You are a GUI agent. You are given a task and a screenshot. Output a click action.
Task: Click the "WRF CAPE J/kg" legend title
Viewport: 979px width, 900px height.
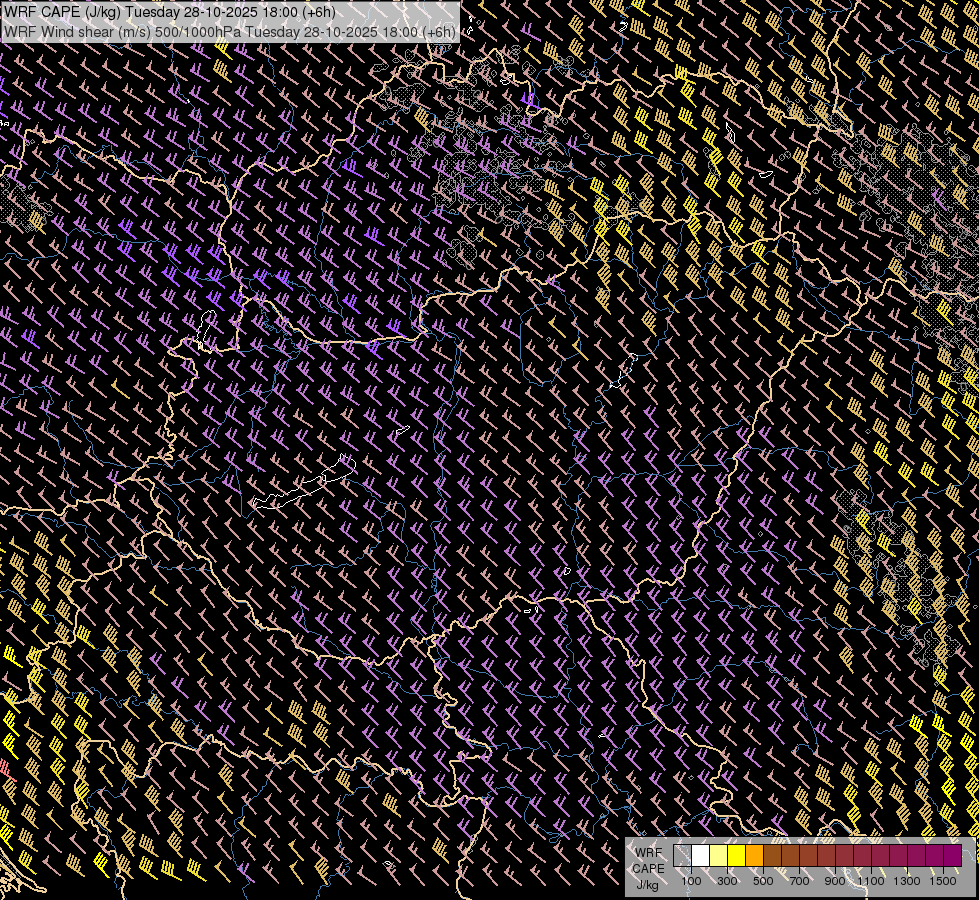pos(648,867)
